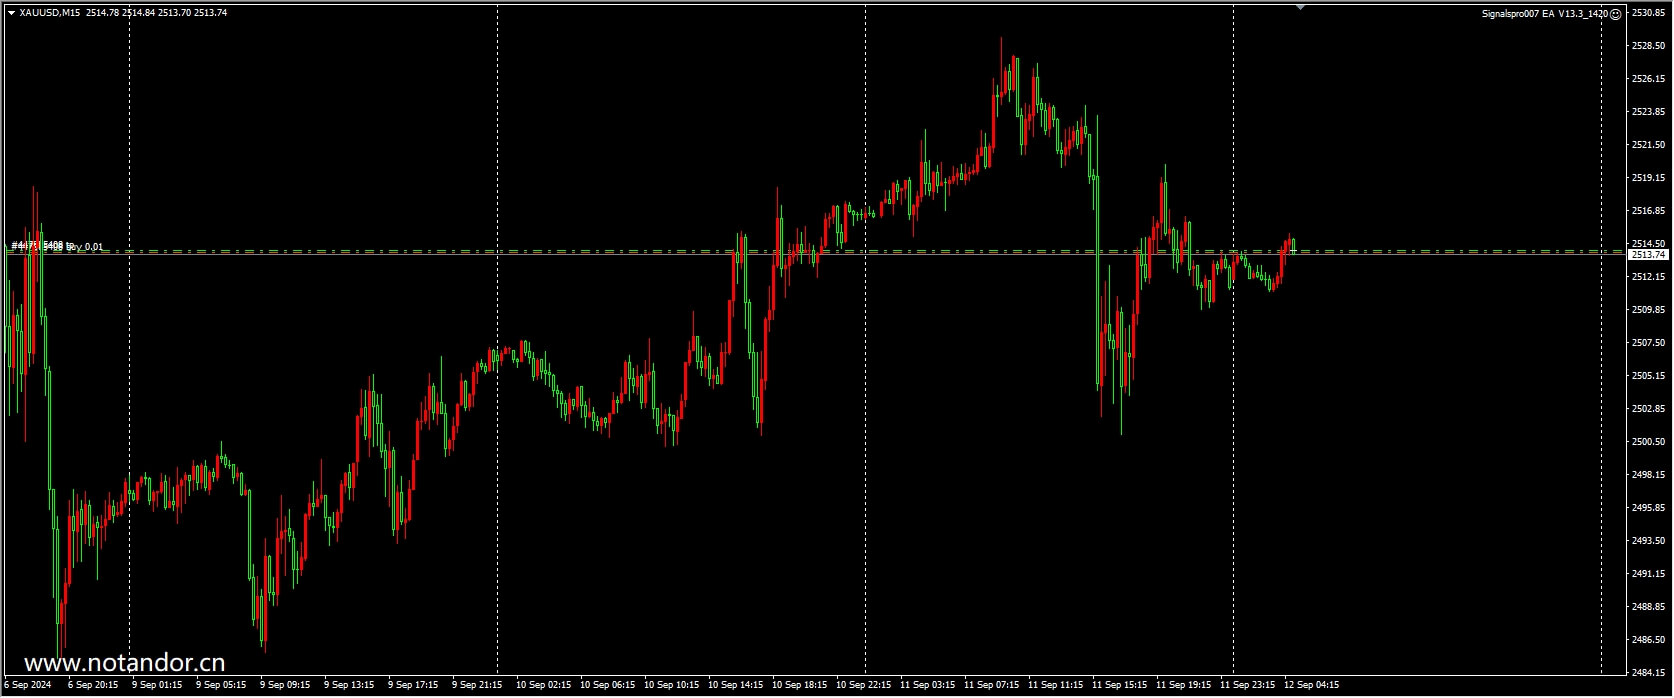Viewport: 1674px width, 698px height.
Task: Click the 11 Sep 15:15 time label
Action: (x=1120, y=686)
